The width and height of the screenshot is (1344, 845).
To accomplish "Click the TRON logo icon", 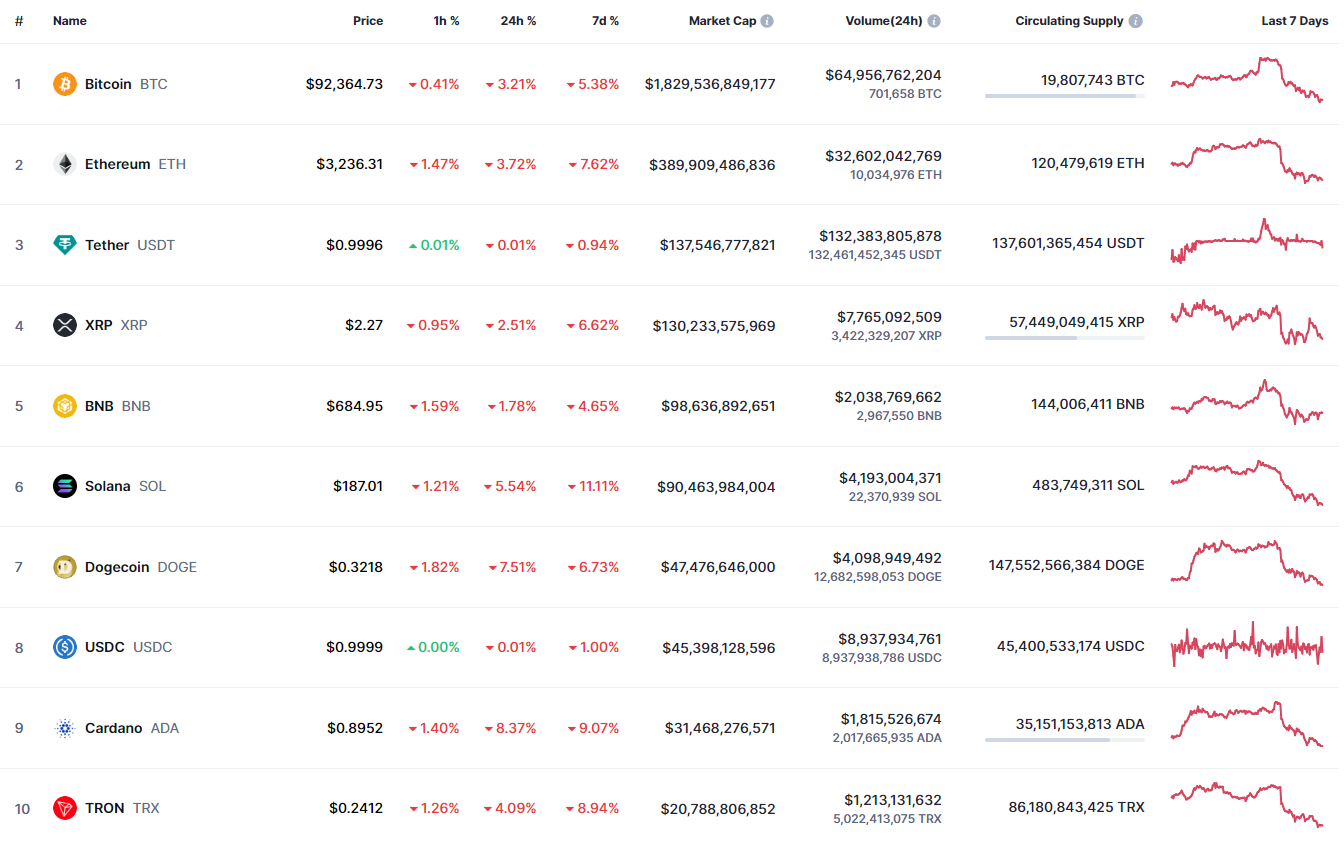I will click(x=65, y=808).
